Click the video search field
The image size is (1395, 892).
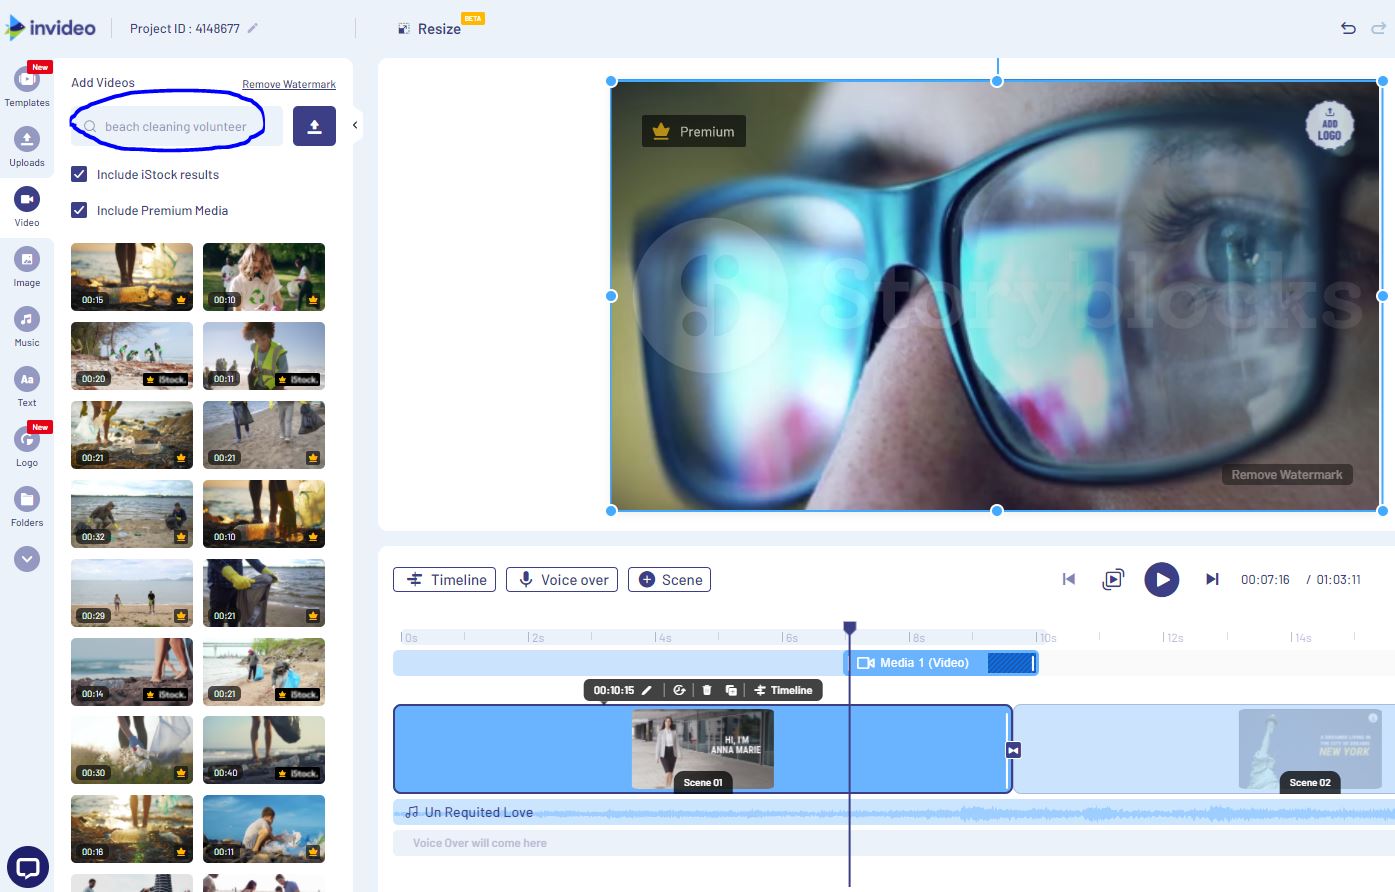point(177,126)
